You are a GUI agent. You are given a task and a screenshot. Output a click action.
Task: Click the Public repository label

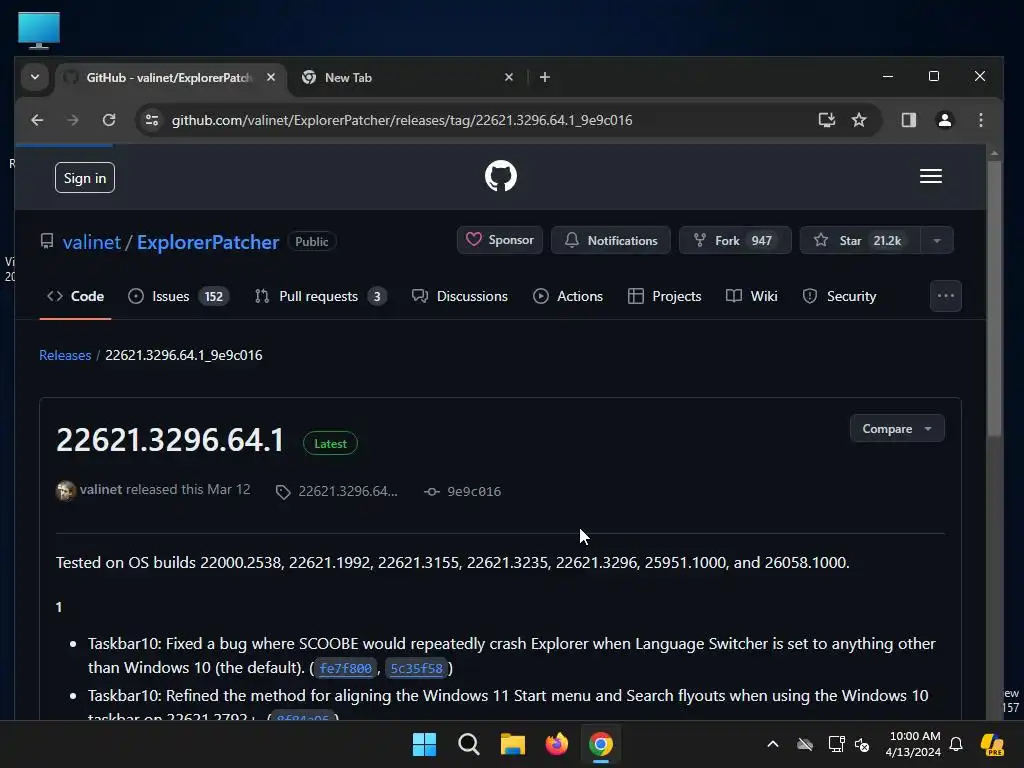pyautogui.click(x=312, y=242)
